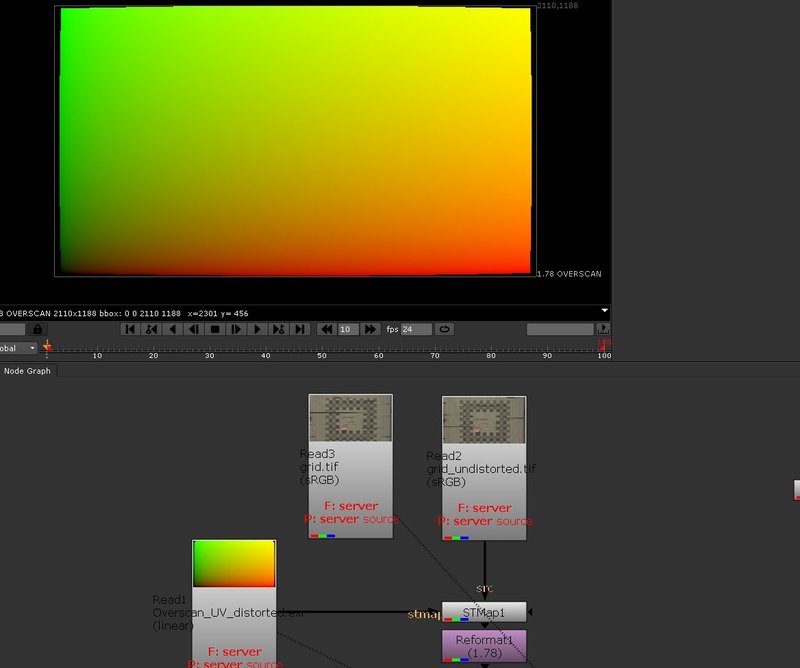Jump to first frame button
The width and height of the screenshot is (800, 668).
click(x=130, y=329)
